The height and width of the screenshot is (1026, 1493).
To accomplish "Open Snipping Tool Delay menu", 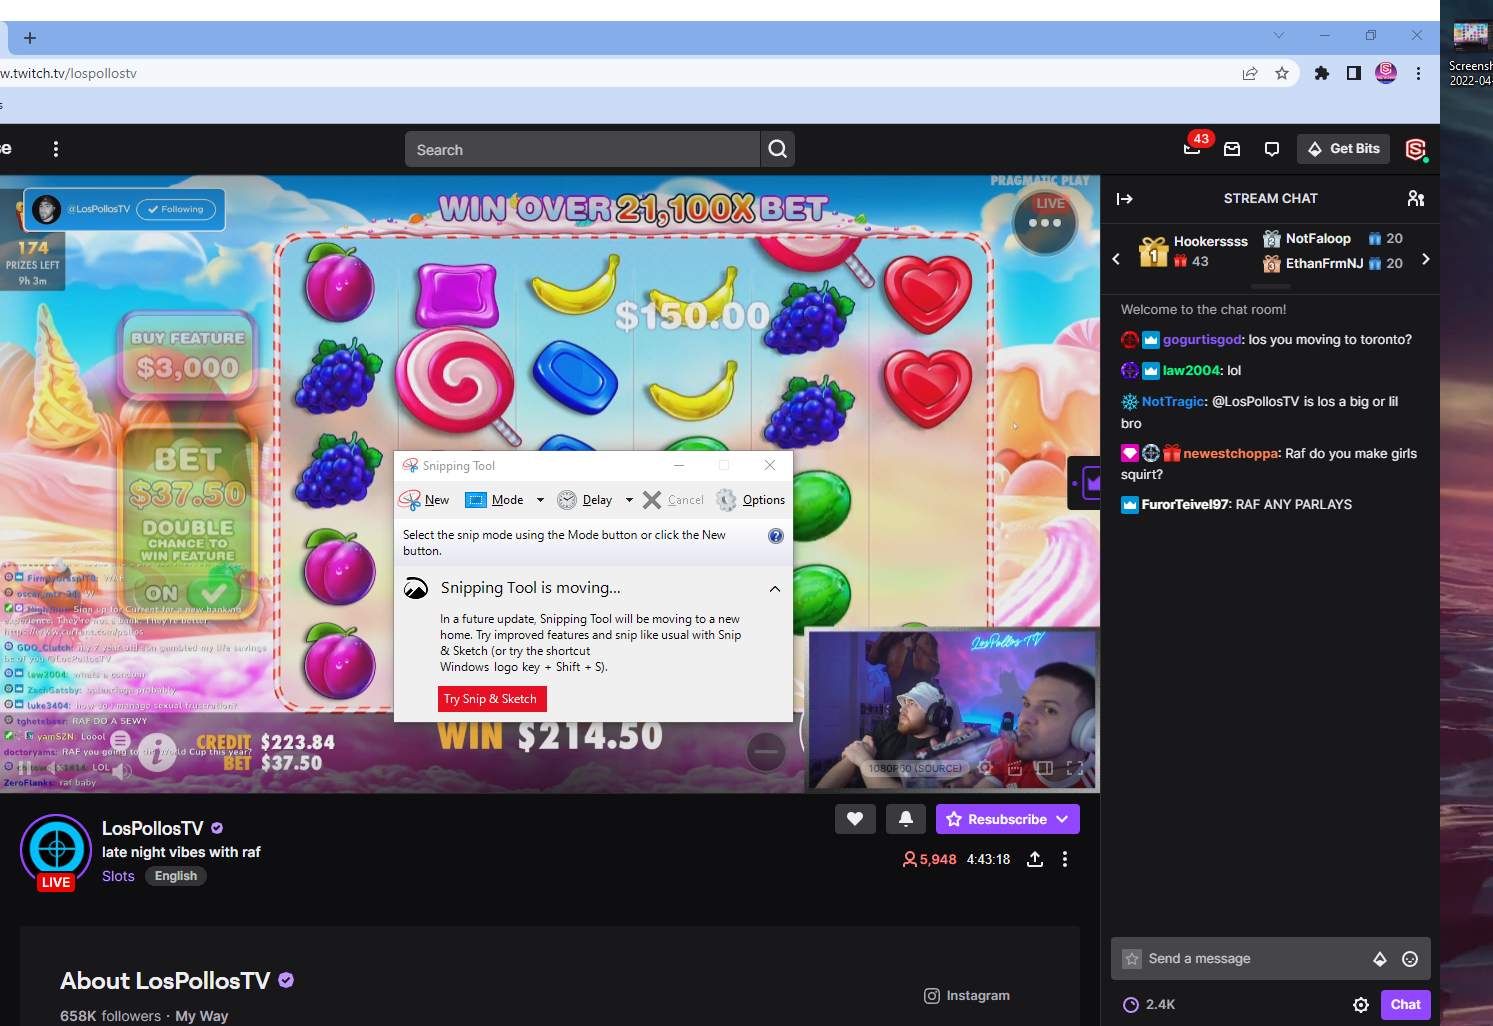I will point(586,500).
